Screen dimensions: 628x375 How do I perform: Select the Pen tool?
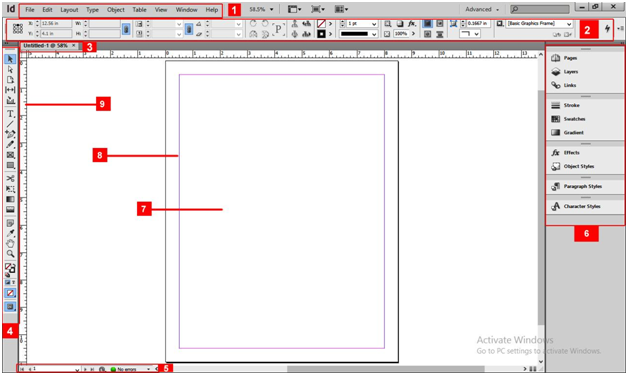10,134
